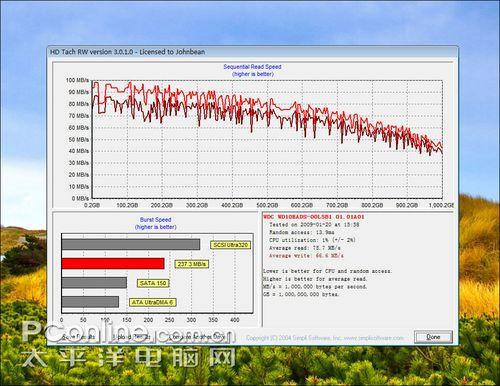Open the simplisoftware.com website link
The image size is (500, 386).
(x=373, y=338)
